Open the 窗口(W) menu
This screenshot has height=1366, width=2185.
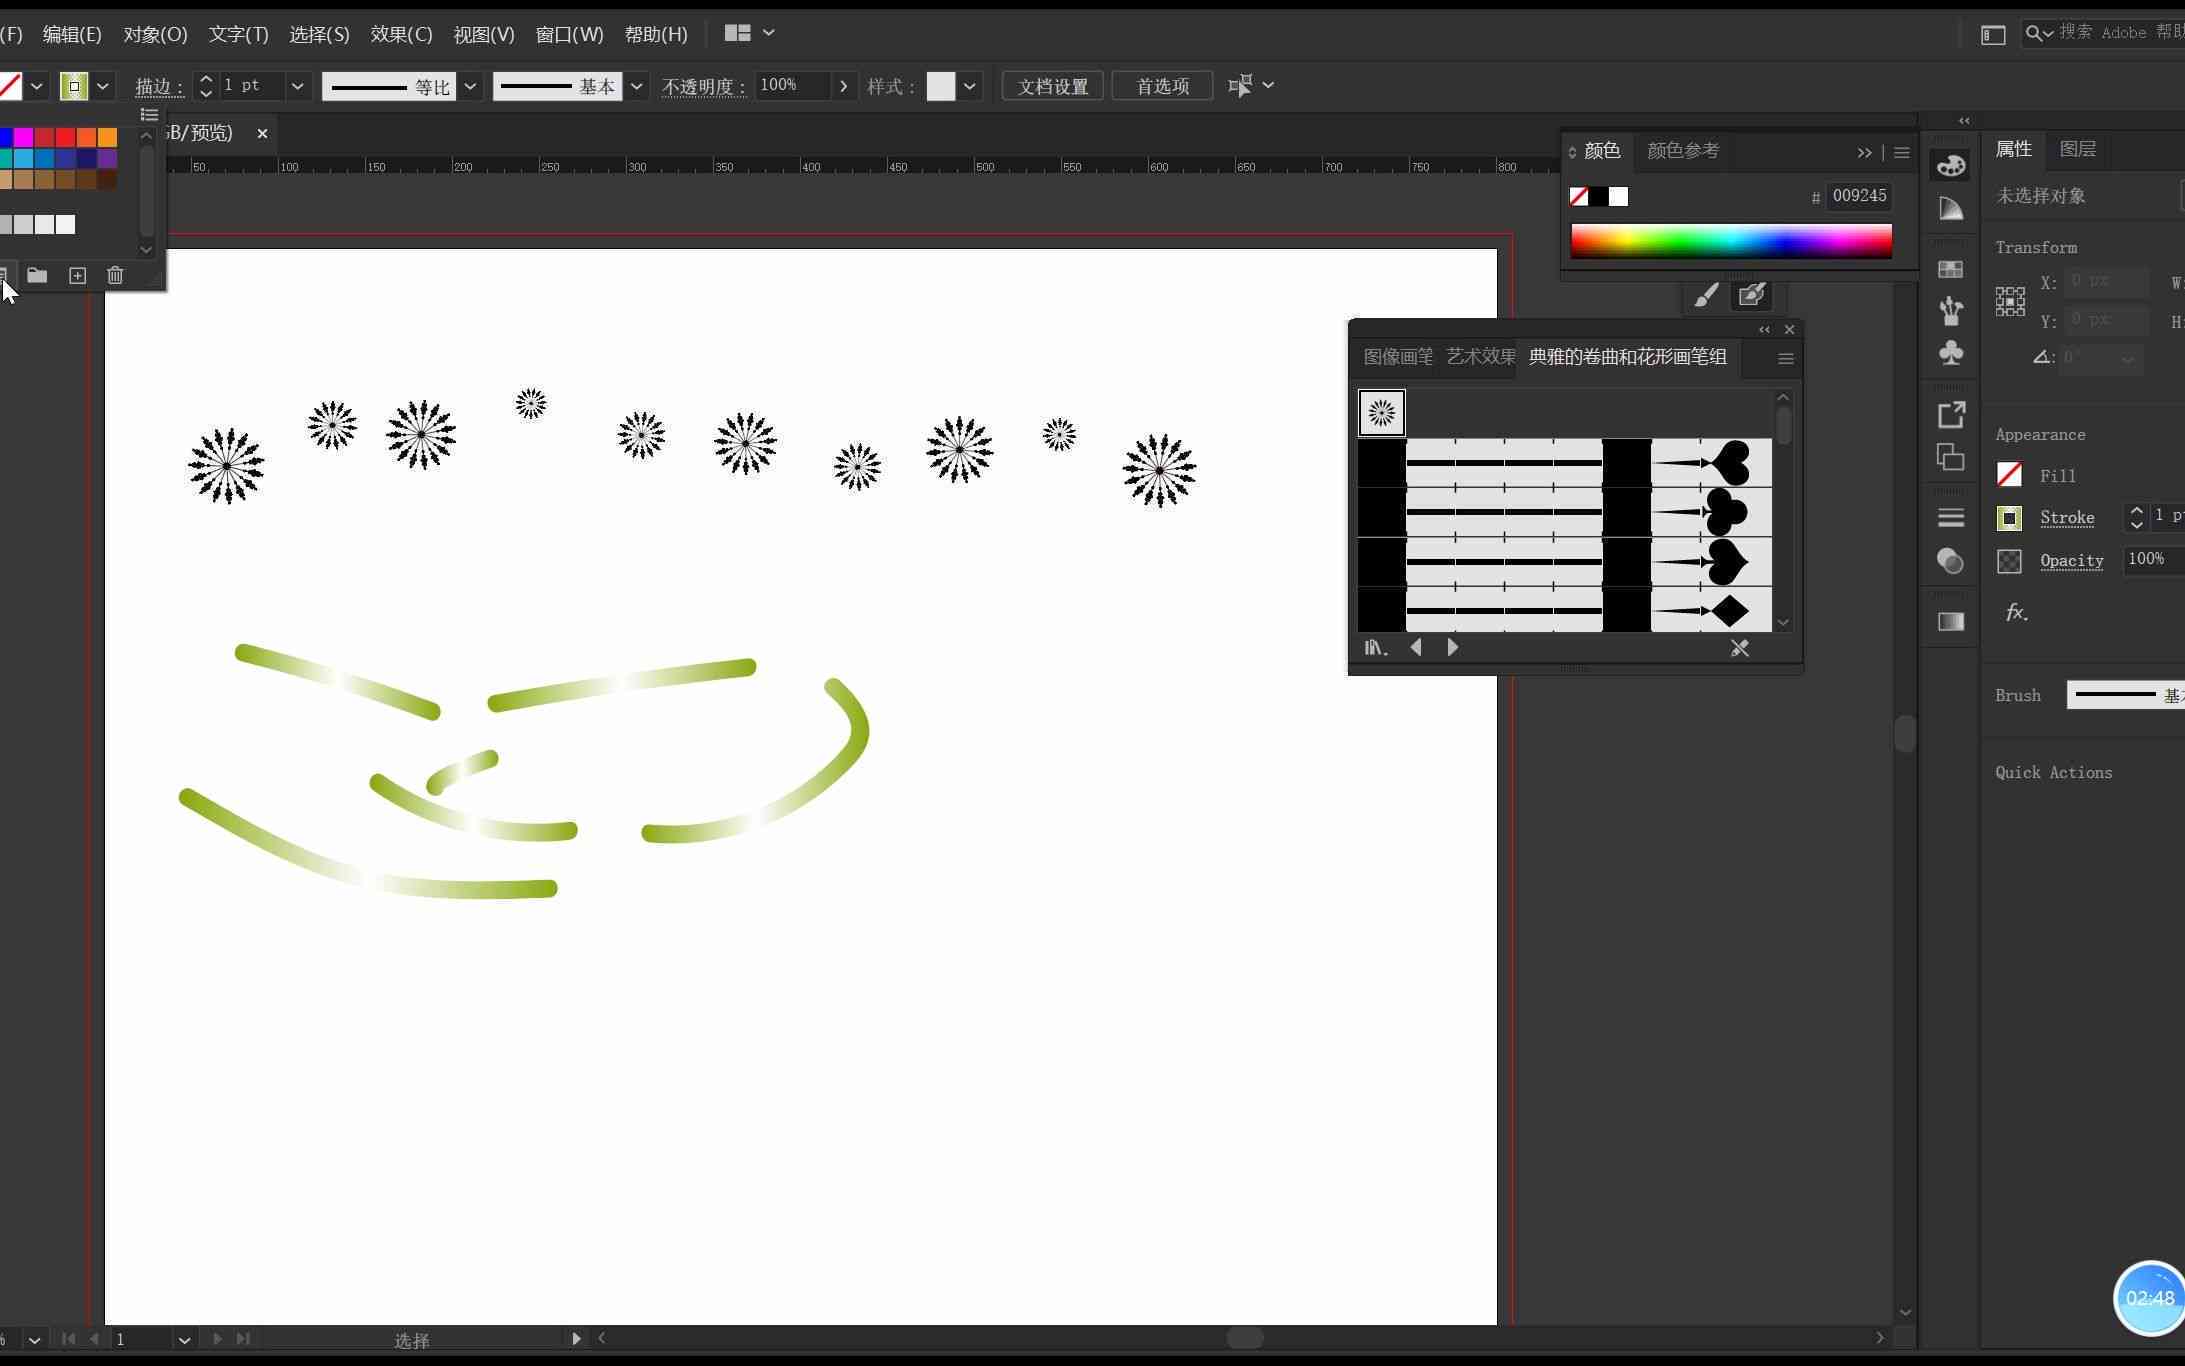pyautogui.click(x=569, y=34)
